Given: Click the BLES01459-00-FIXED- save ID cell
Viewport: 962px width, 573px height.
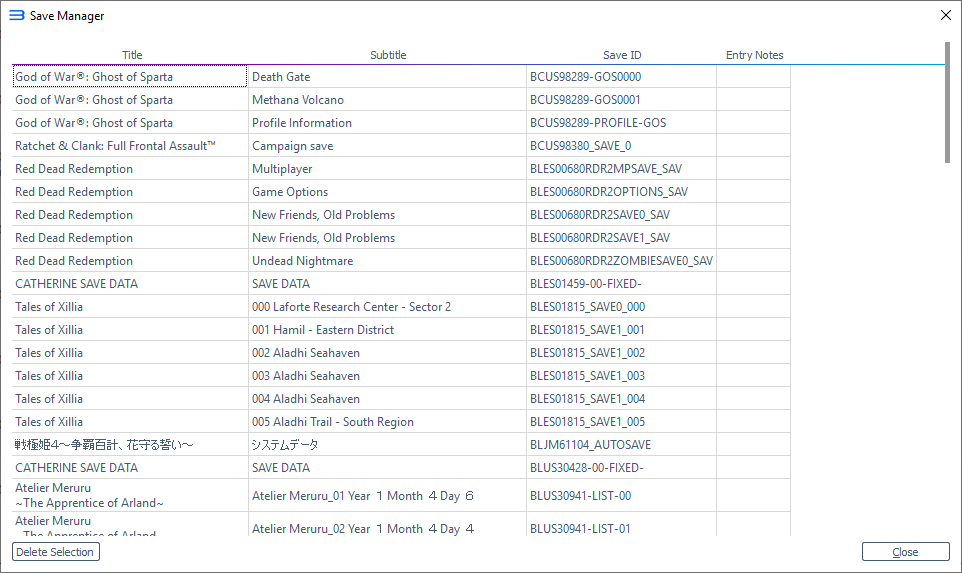Looking at the screenshot, I should point(621,284).
